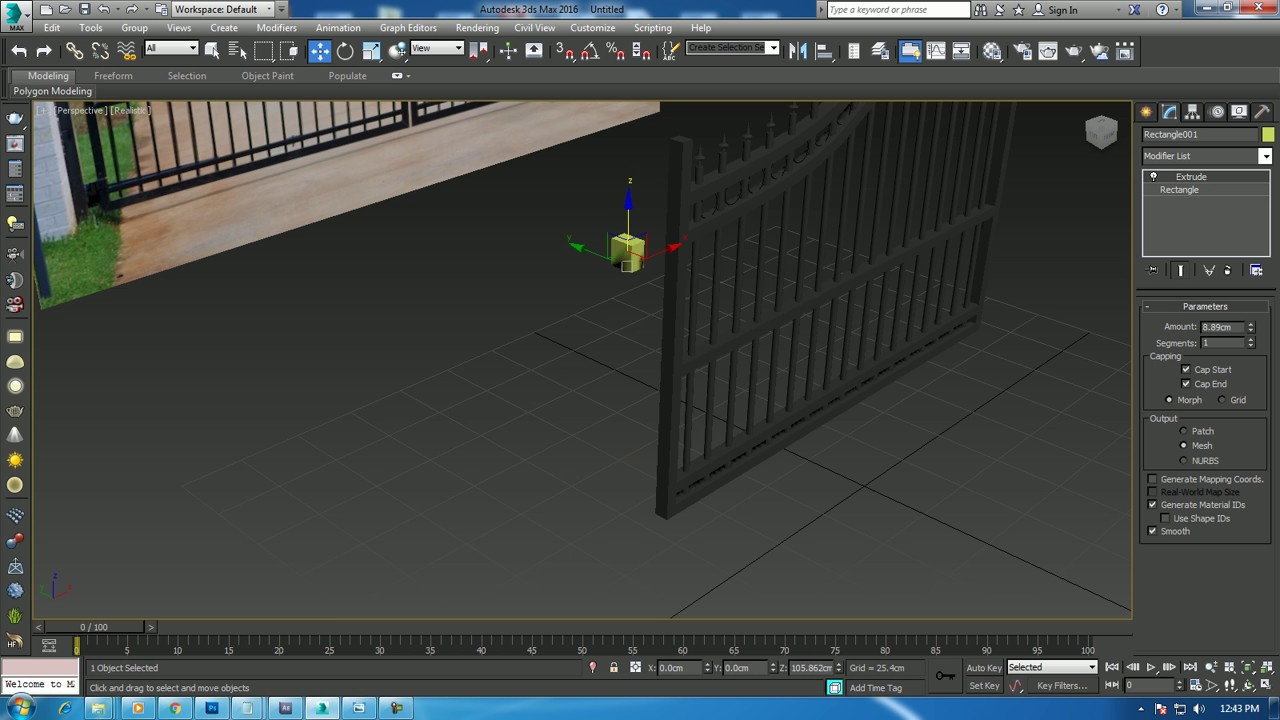Open the Rendering menu
This screenshot has width=1280, height=720.
point(477,28)
